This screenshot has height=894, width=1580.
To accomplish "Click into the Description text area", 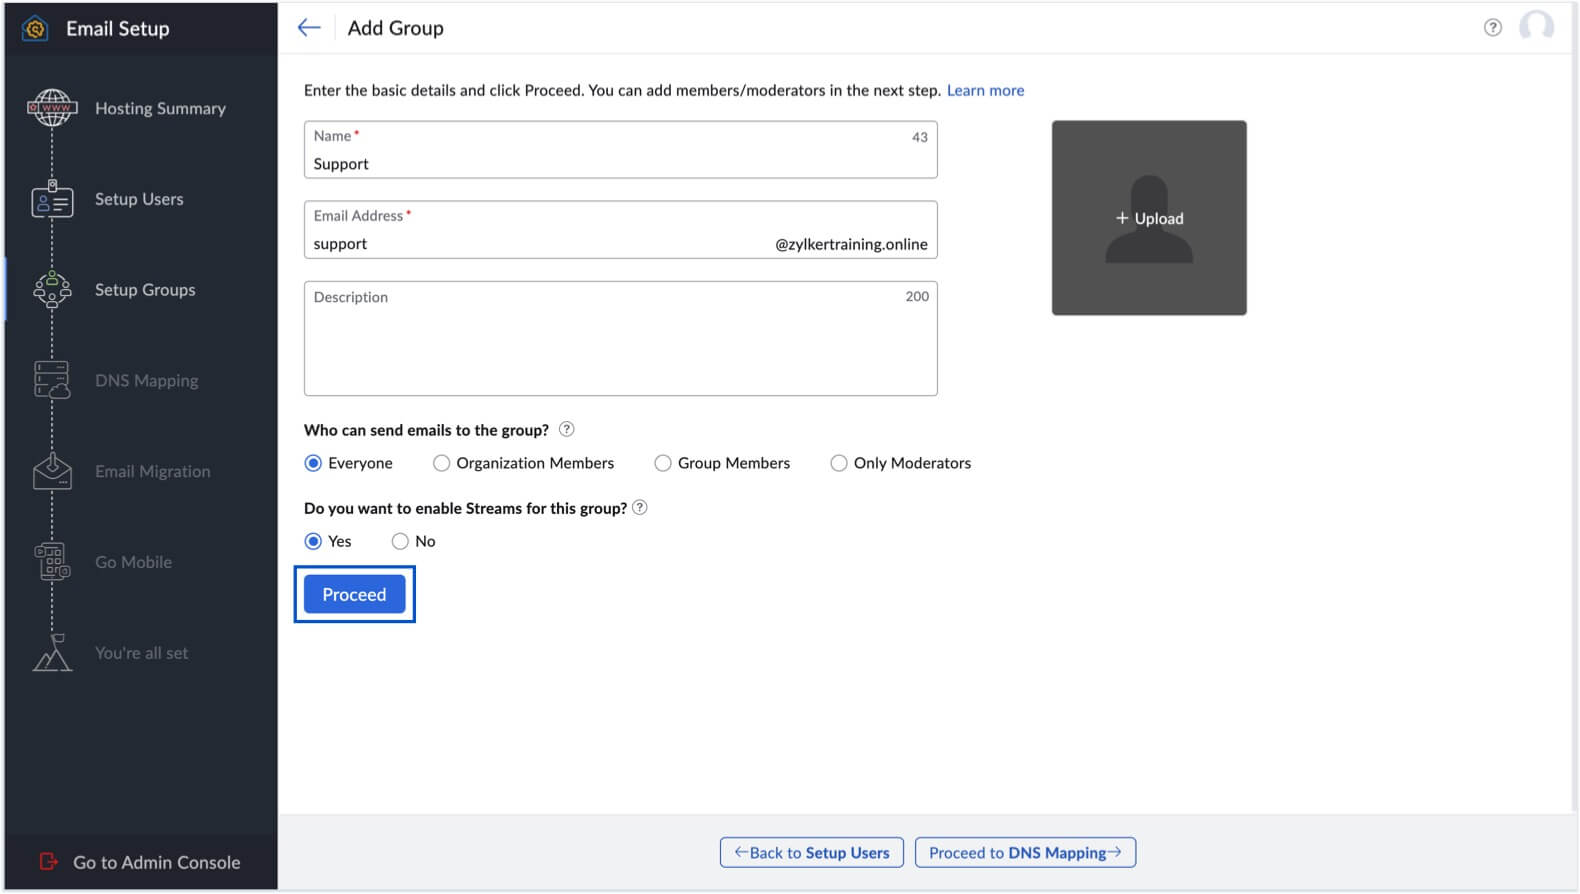I will click(620, 345).
